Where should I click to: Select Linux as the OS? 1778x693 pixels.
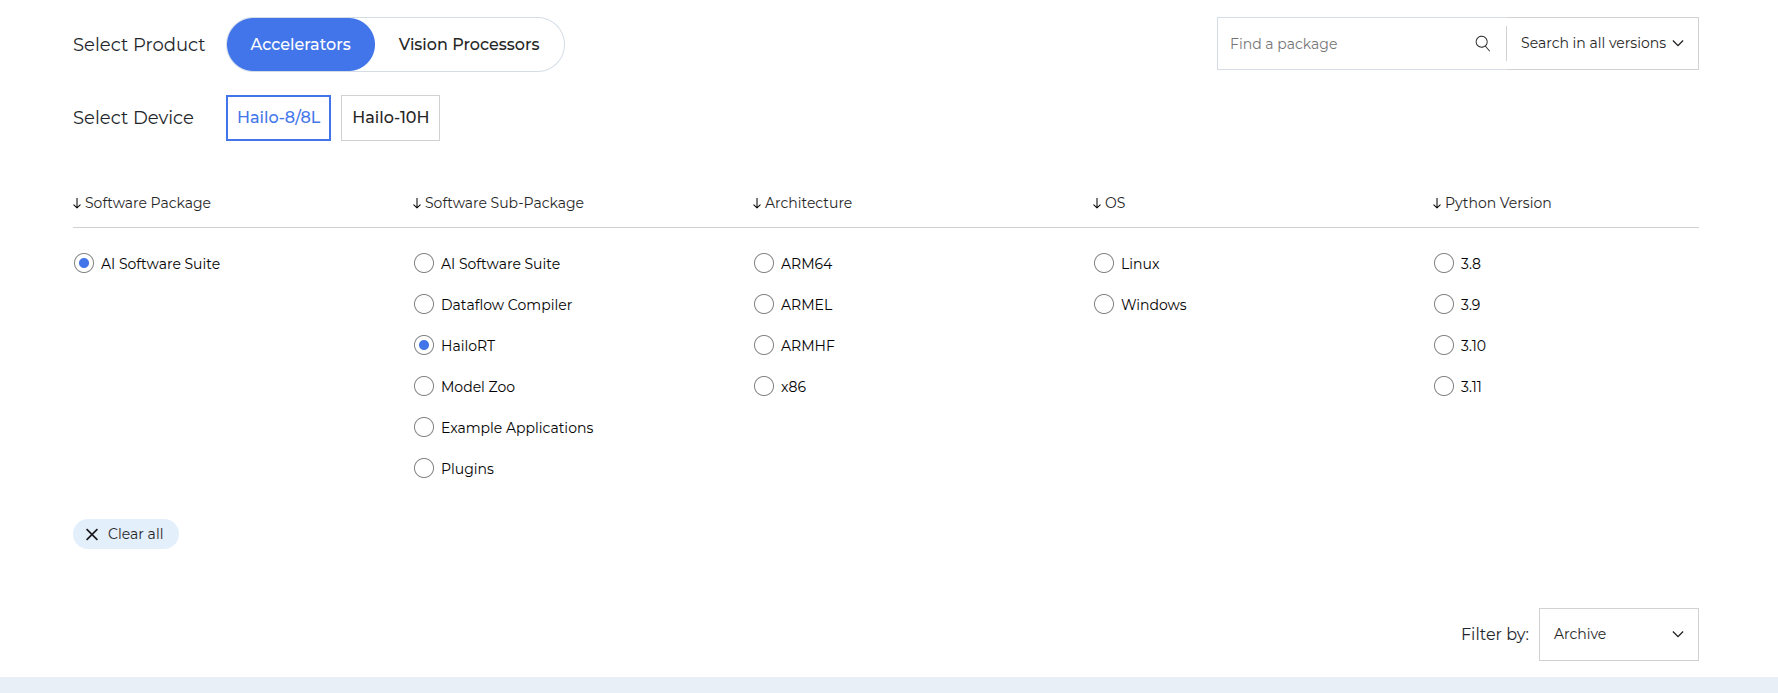[x=1104, y=264]
